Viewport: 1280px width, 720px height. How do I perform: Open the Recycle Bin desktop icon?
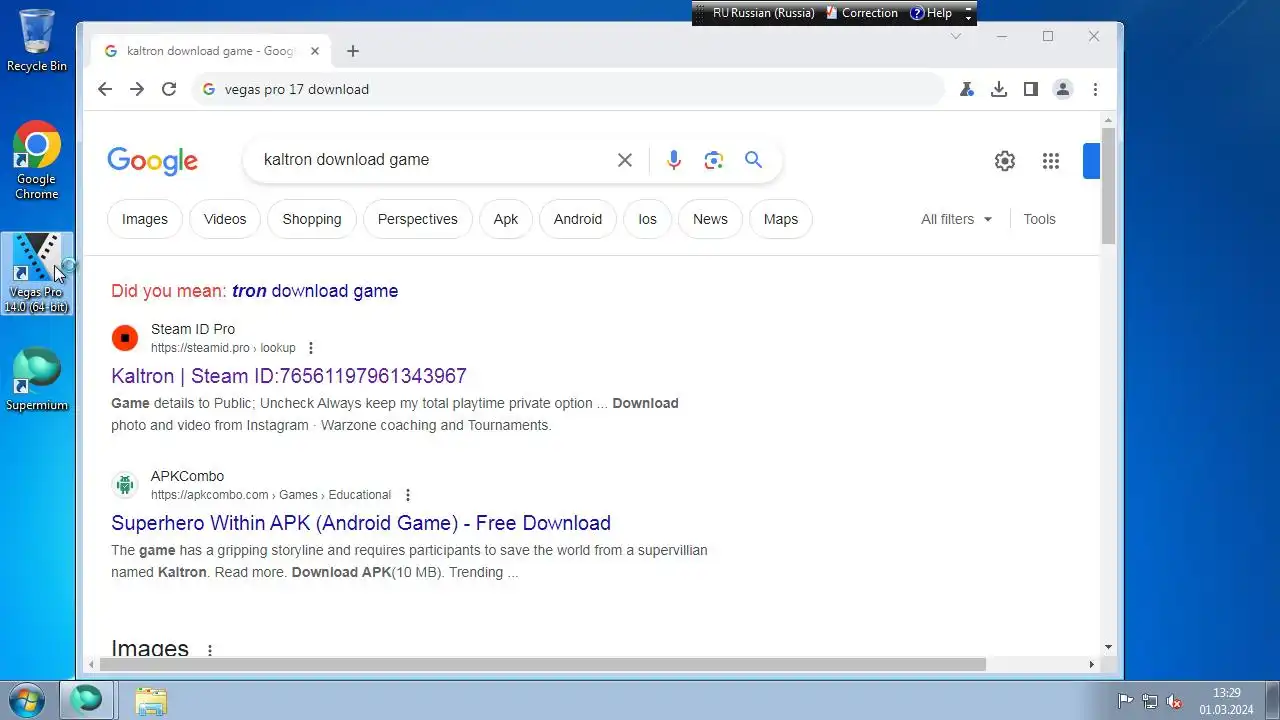(x=37, y=40)
